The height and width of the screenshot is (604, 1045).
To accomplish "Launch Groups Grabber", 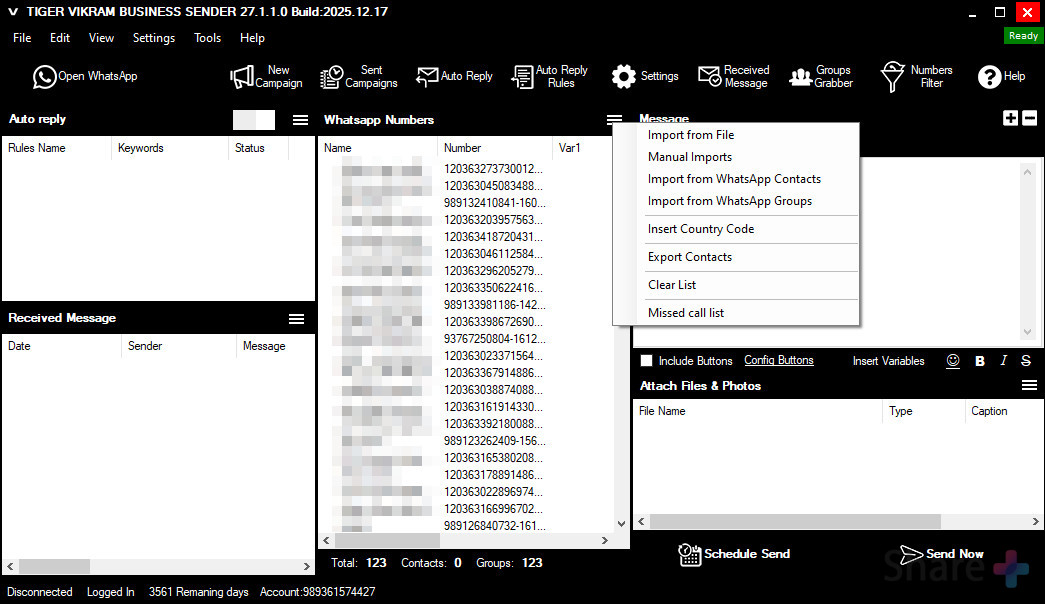I will 821,77.
